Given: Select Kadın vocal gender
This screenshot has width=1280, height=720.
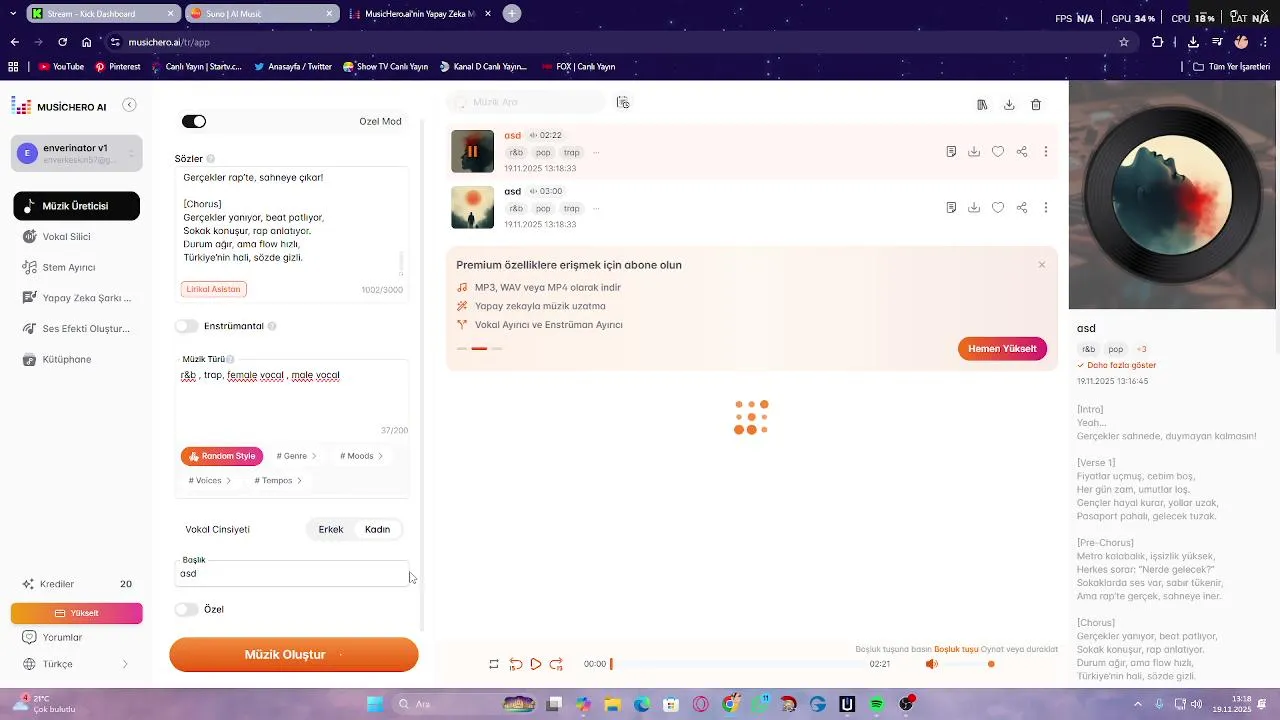Looking at the screenshot, I should (378, 529).
